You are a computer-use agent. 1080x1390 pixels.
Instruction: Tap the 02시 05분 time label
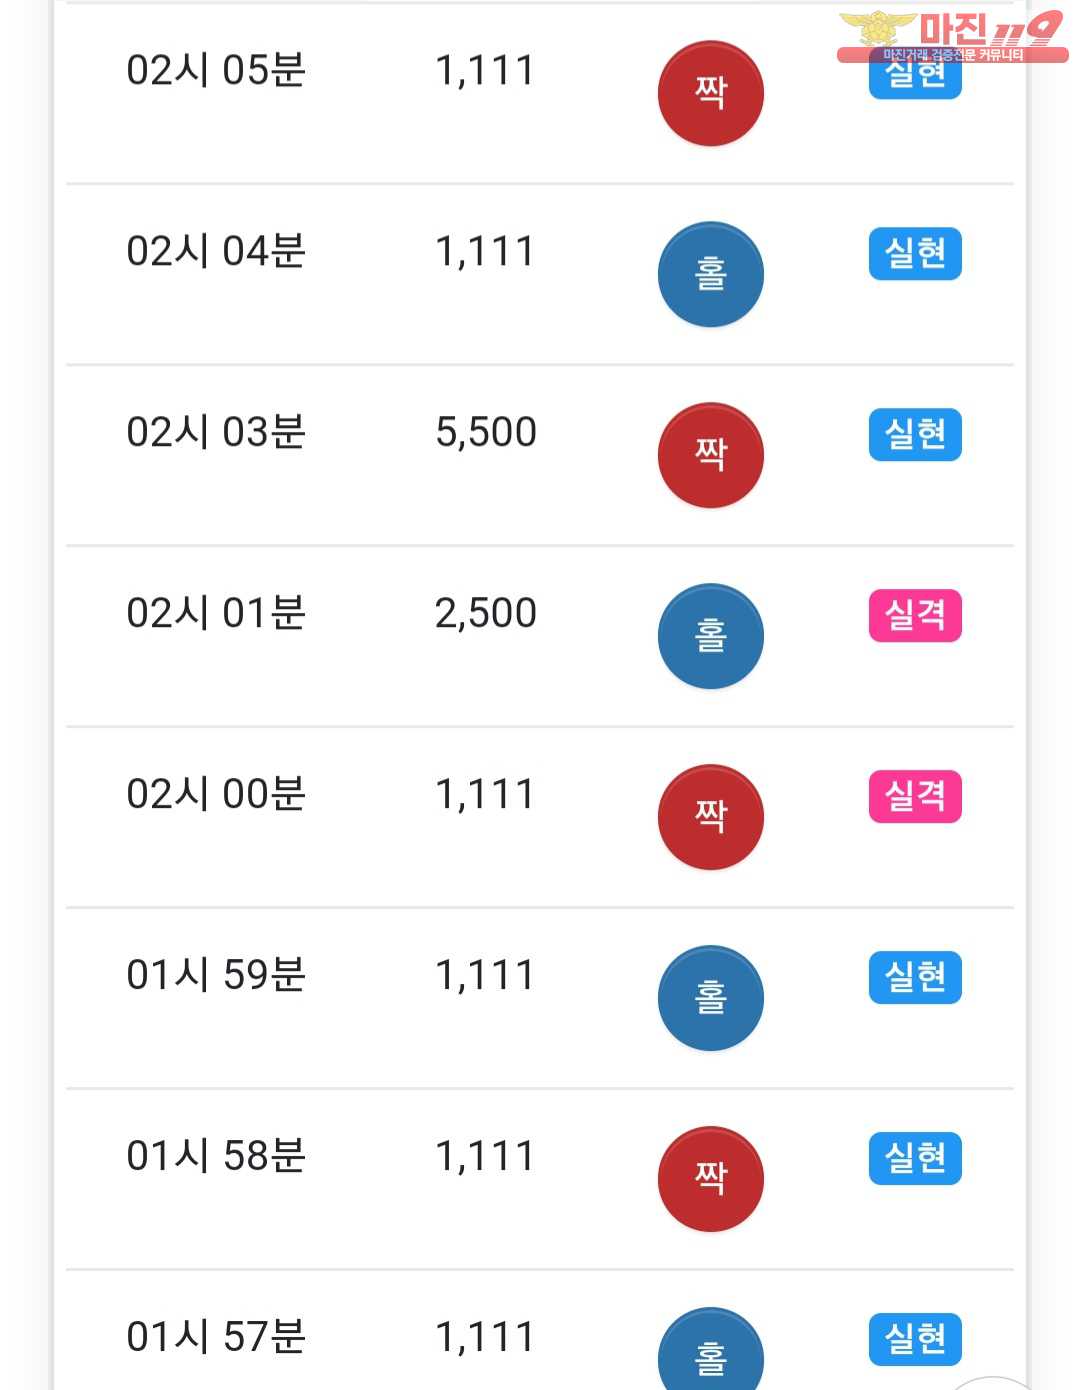pyautogui.click(x=216, y=71)
